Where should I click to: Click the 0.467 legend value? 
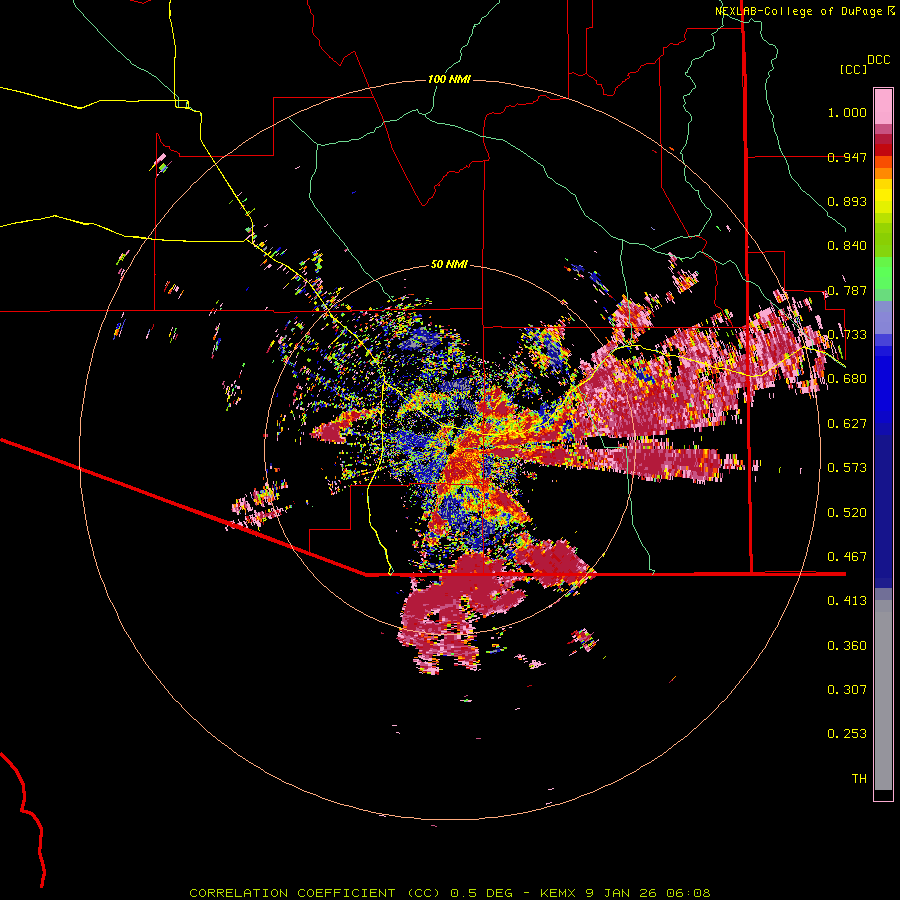(x=847, y=557)
